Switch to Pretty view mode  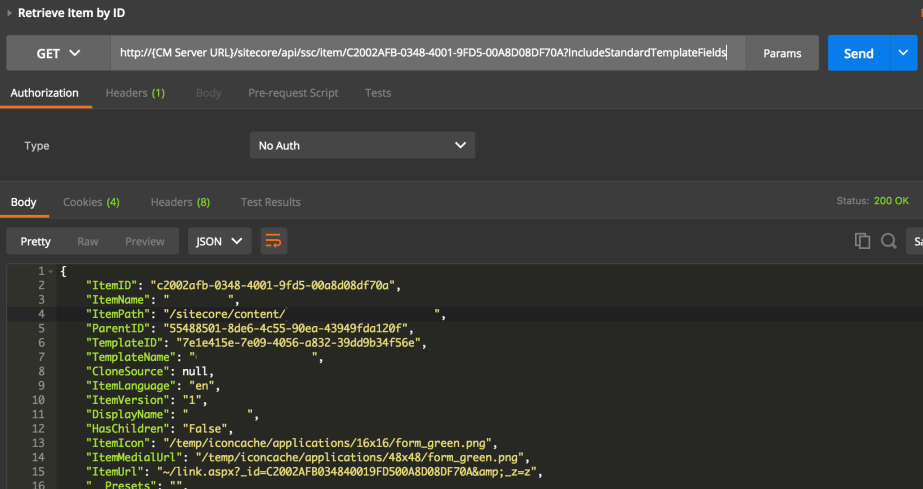coord(36,241)
